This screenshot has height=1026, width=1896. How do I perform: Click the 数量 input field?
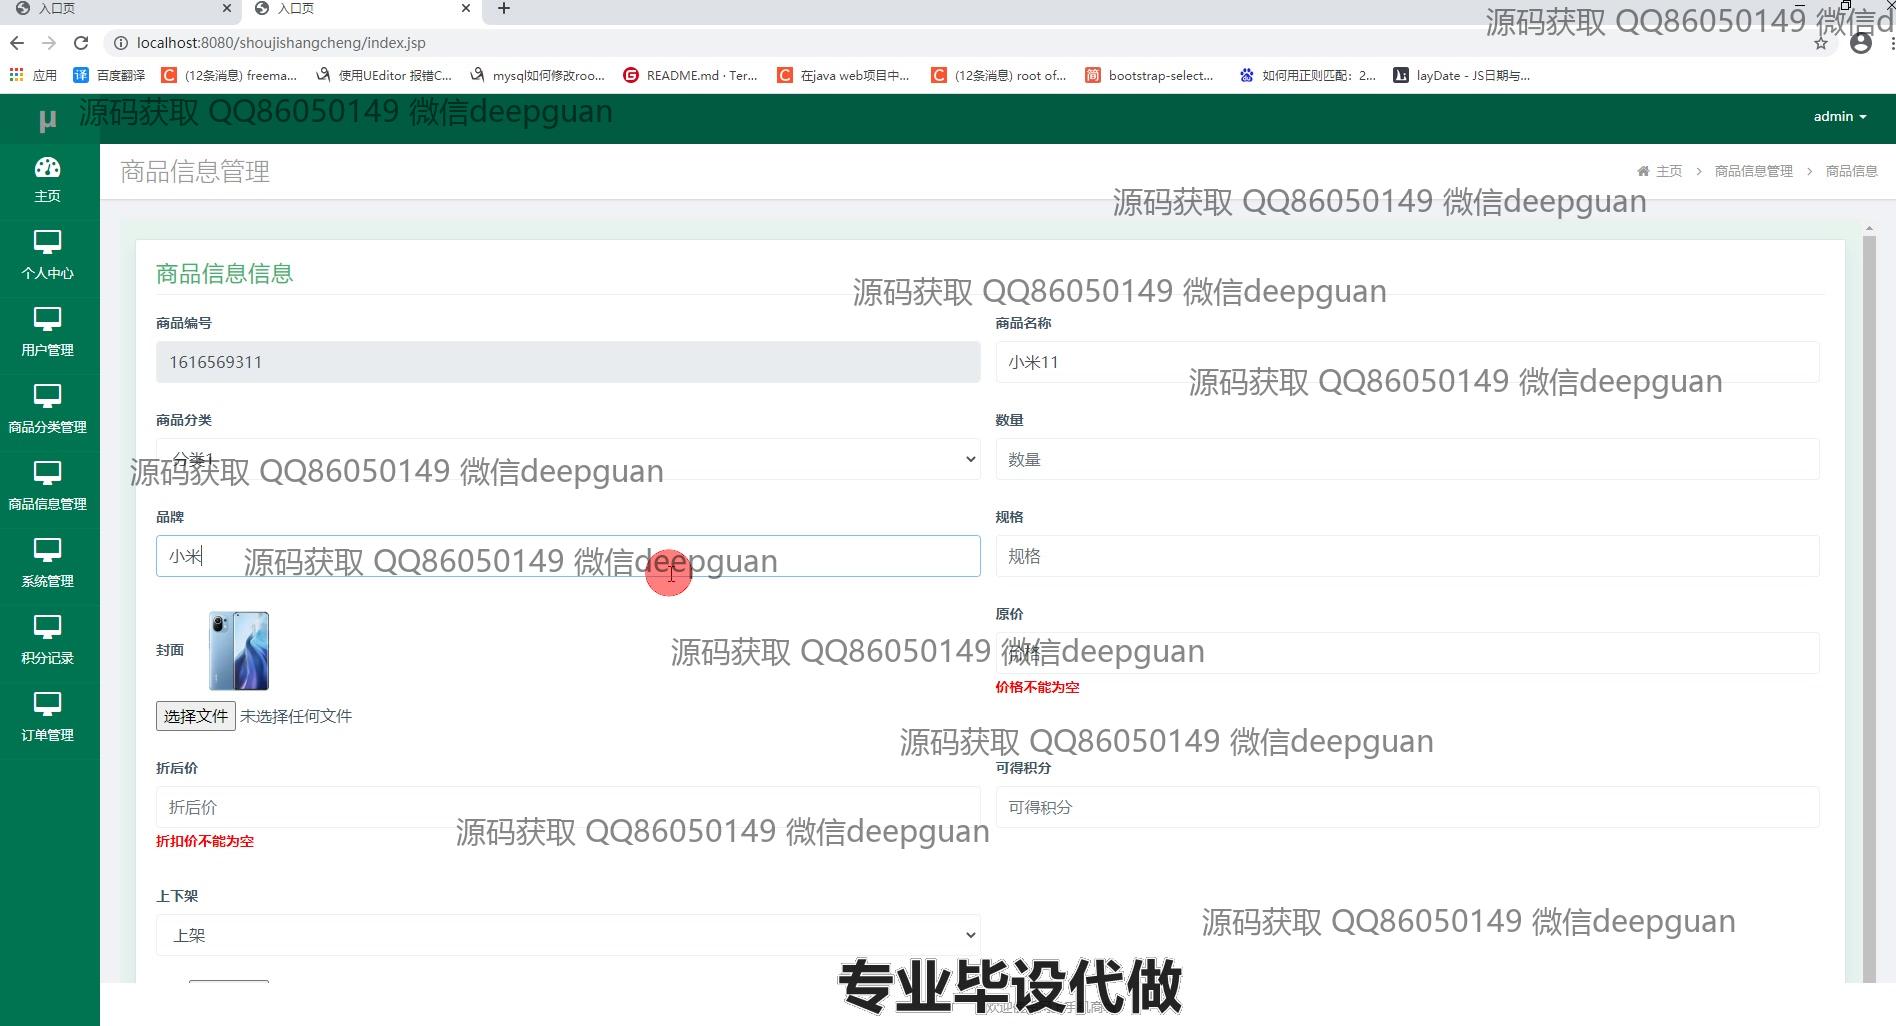point(1406,459)
